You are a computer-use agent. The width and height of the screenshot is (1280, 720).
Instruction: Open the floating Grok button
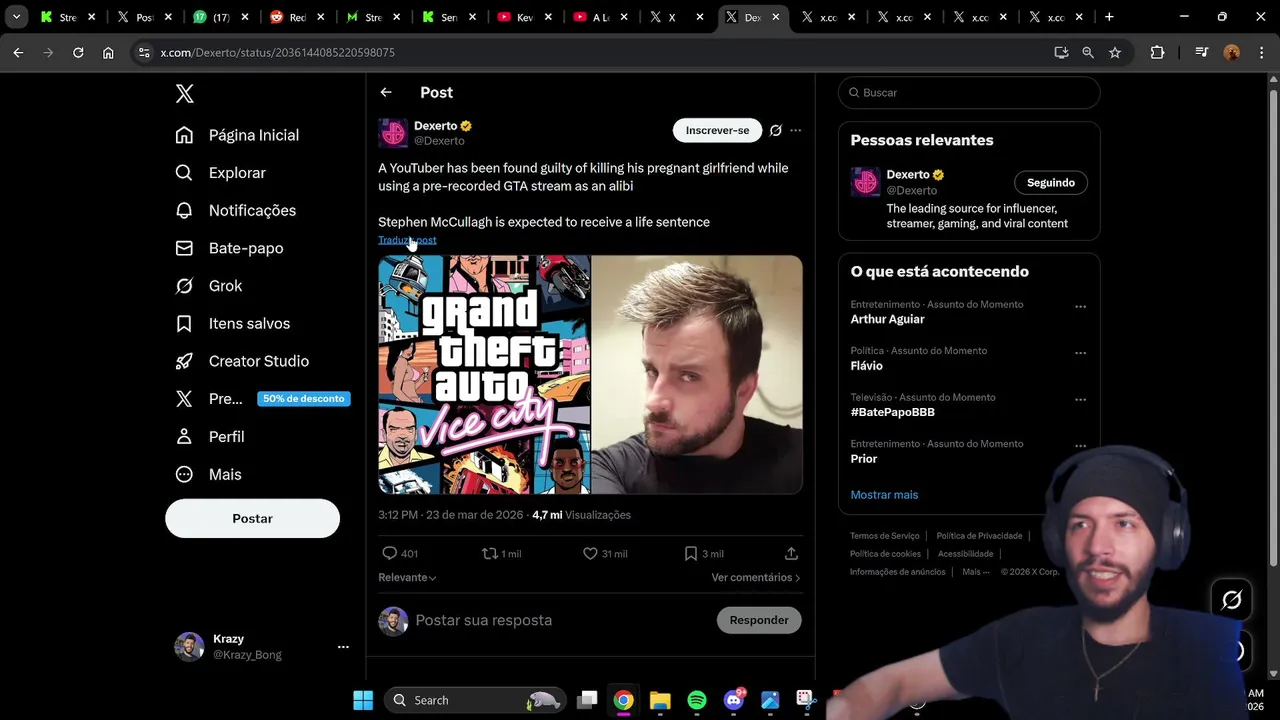(x=1232, y=599)
